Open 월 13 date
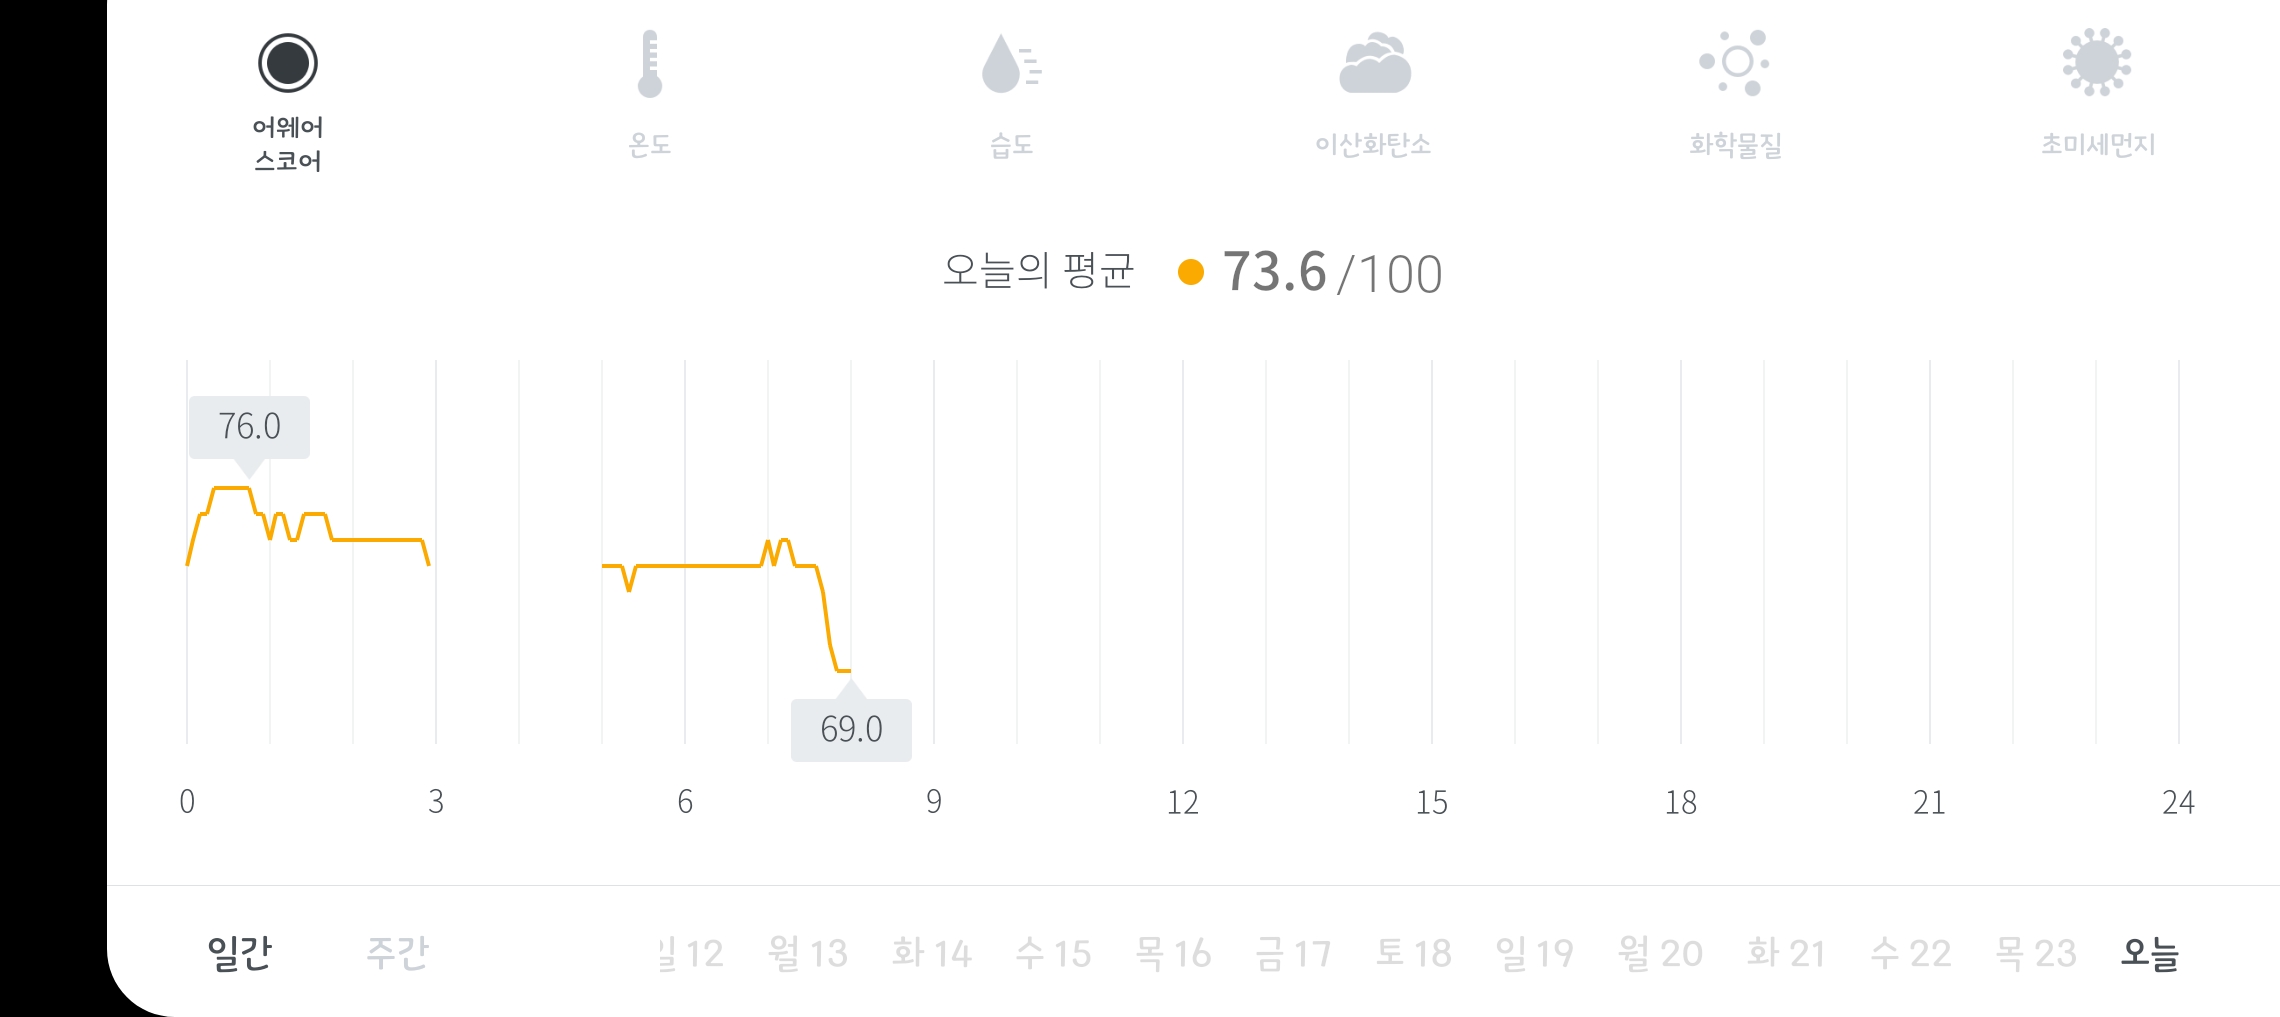 [808, 953]
